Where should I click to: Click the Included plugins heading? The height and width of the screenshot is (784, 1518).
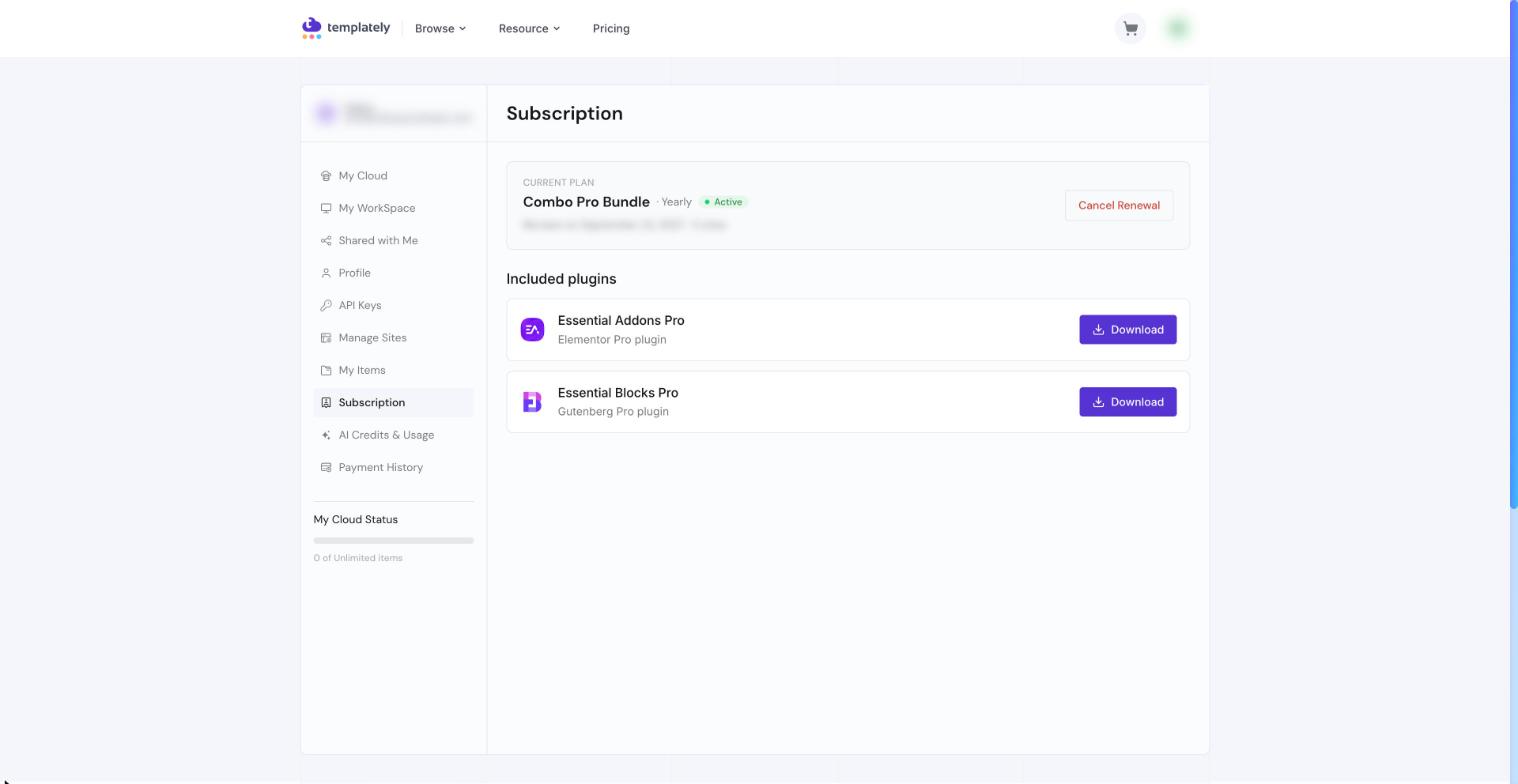(x=561, y=279)
